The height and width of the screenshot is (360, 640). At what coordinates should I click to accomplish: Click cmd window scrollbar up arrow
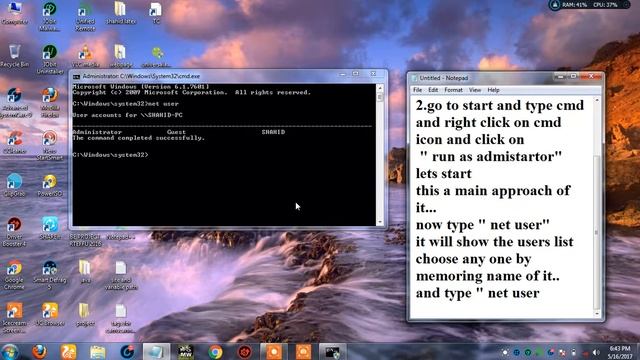(x=380, y=88)
